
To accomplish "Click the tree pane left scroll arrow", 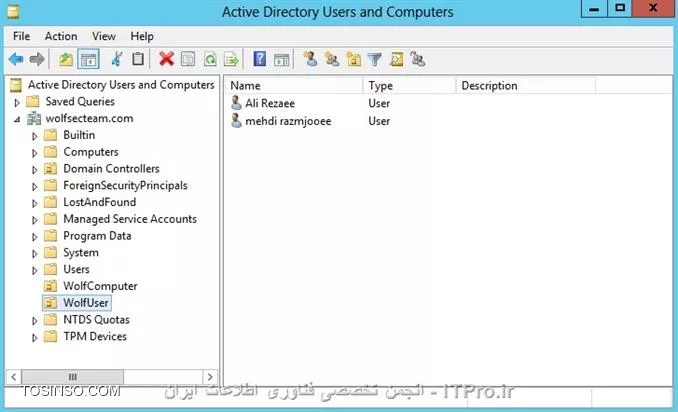I will coord(14,377).
